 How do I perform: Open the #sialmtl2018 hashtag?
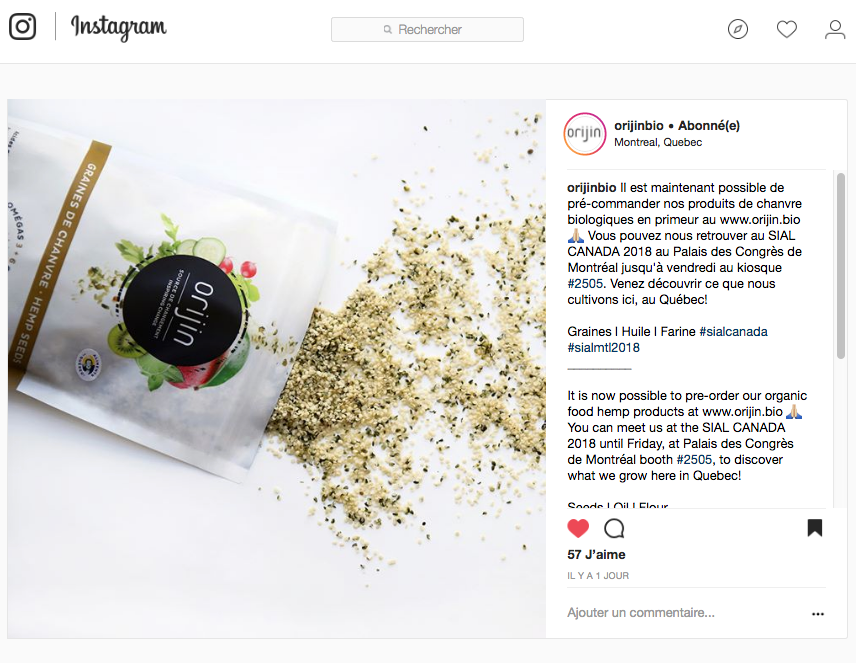603,347
